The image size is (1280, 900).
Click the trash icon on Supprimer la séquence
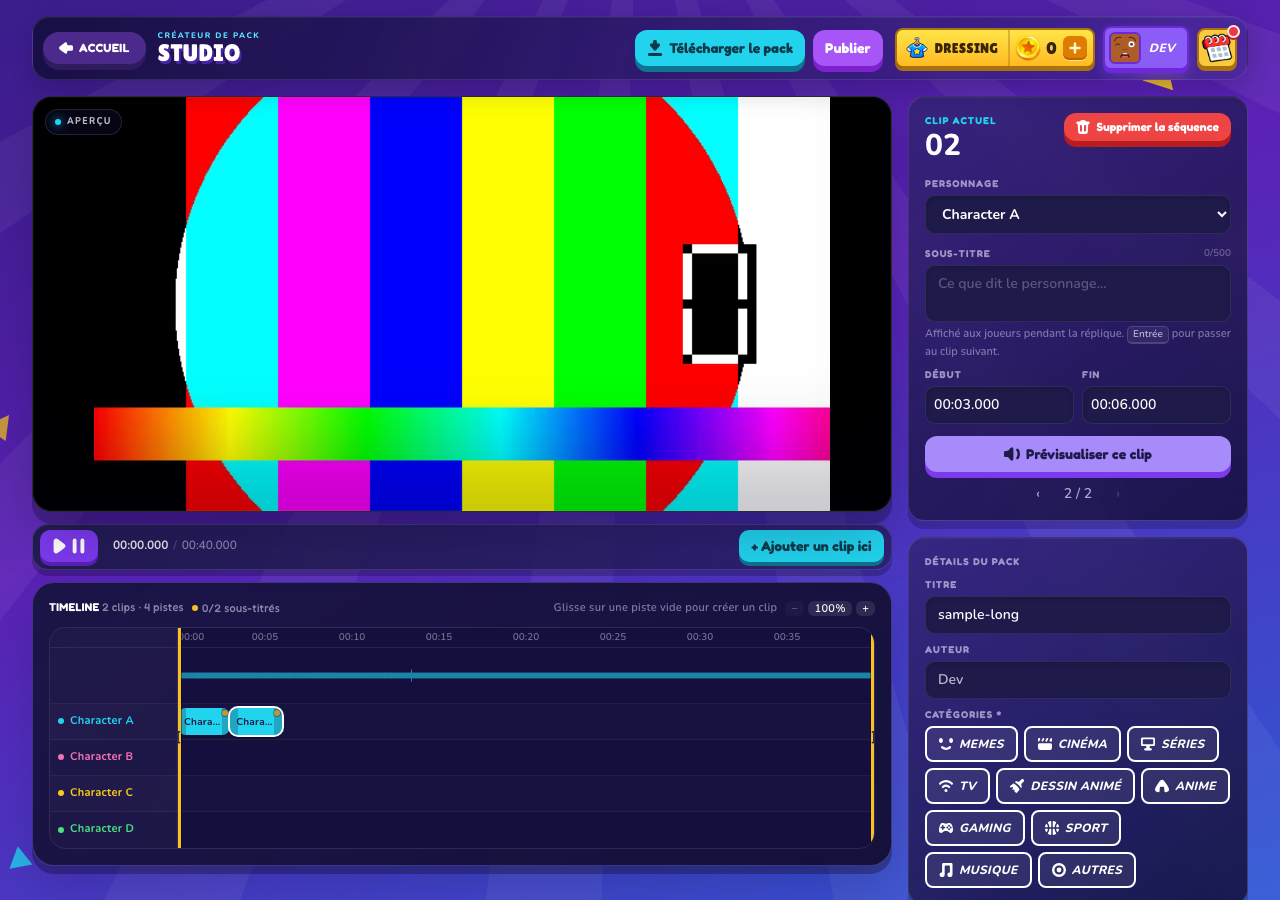coord(1083,127)
